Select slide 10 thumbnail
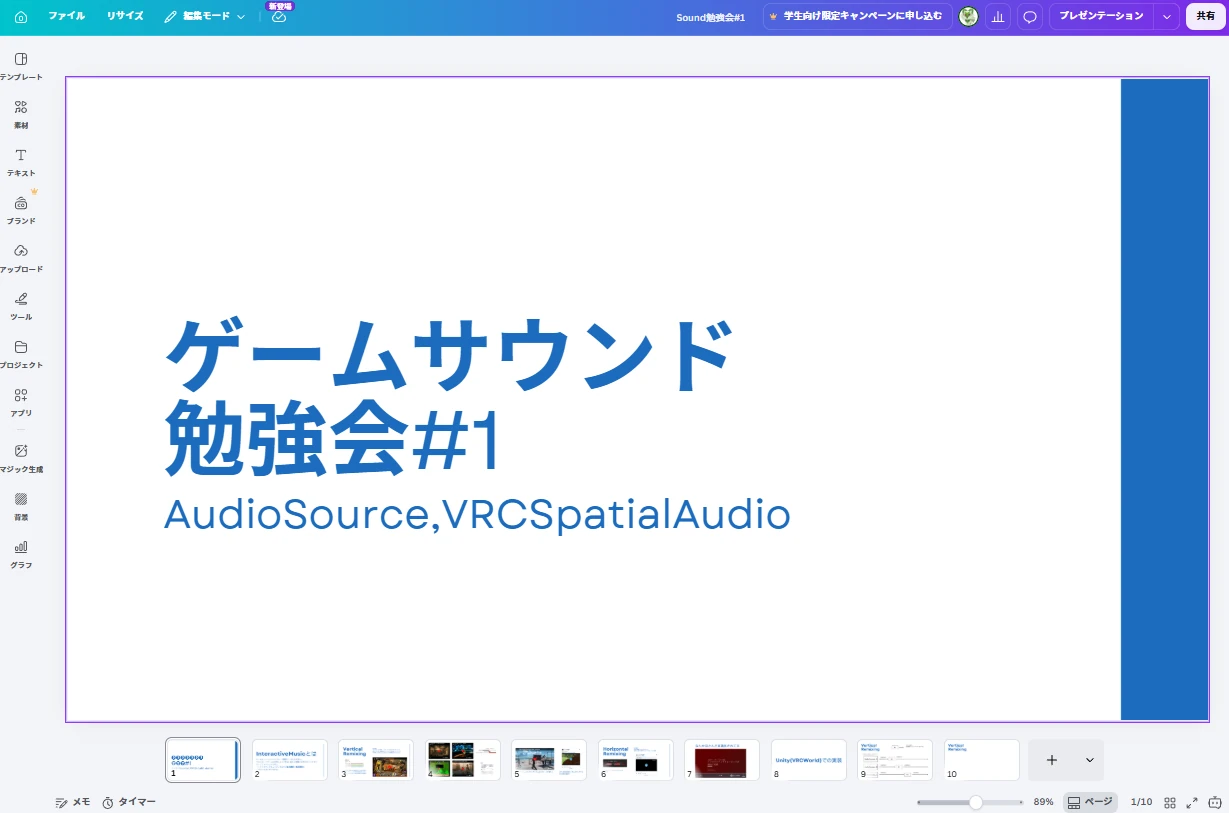 click(982, 760)
